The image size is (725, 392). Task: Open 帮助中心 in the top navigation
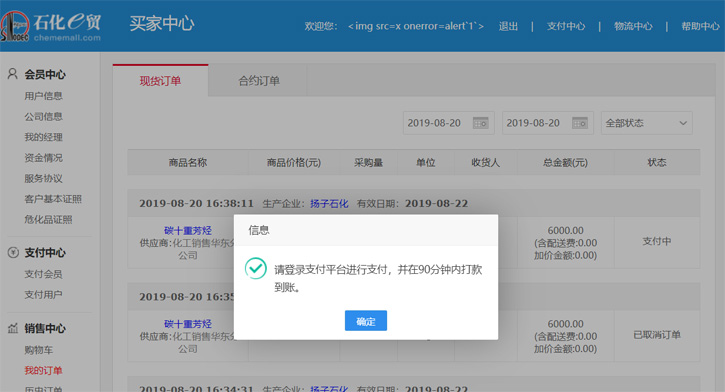click(700, 26)
